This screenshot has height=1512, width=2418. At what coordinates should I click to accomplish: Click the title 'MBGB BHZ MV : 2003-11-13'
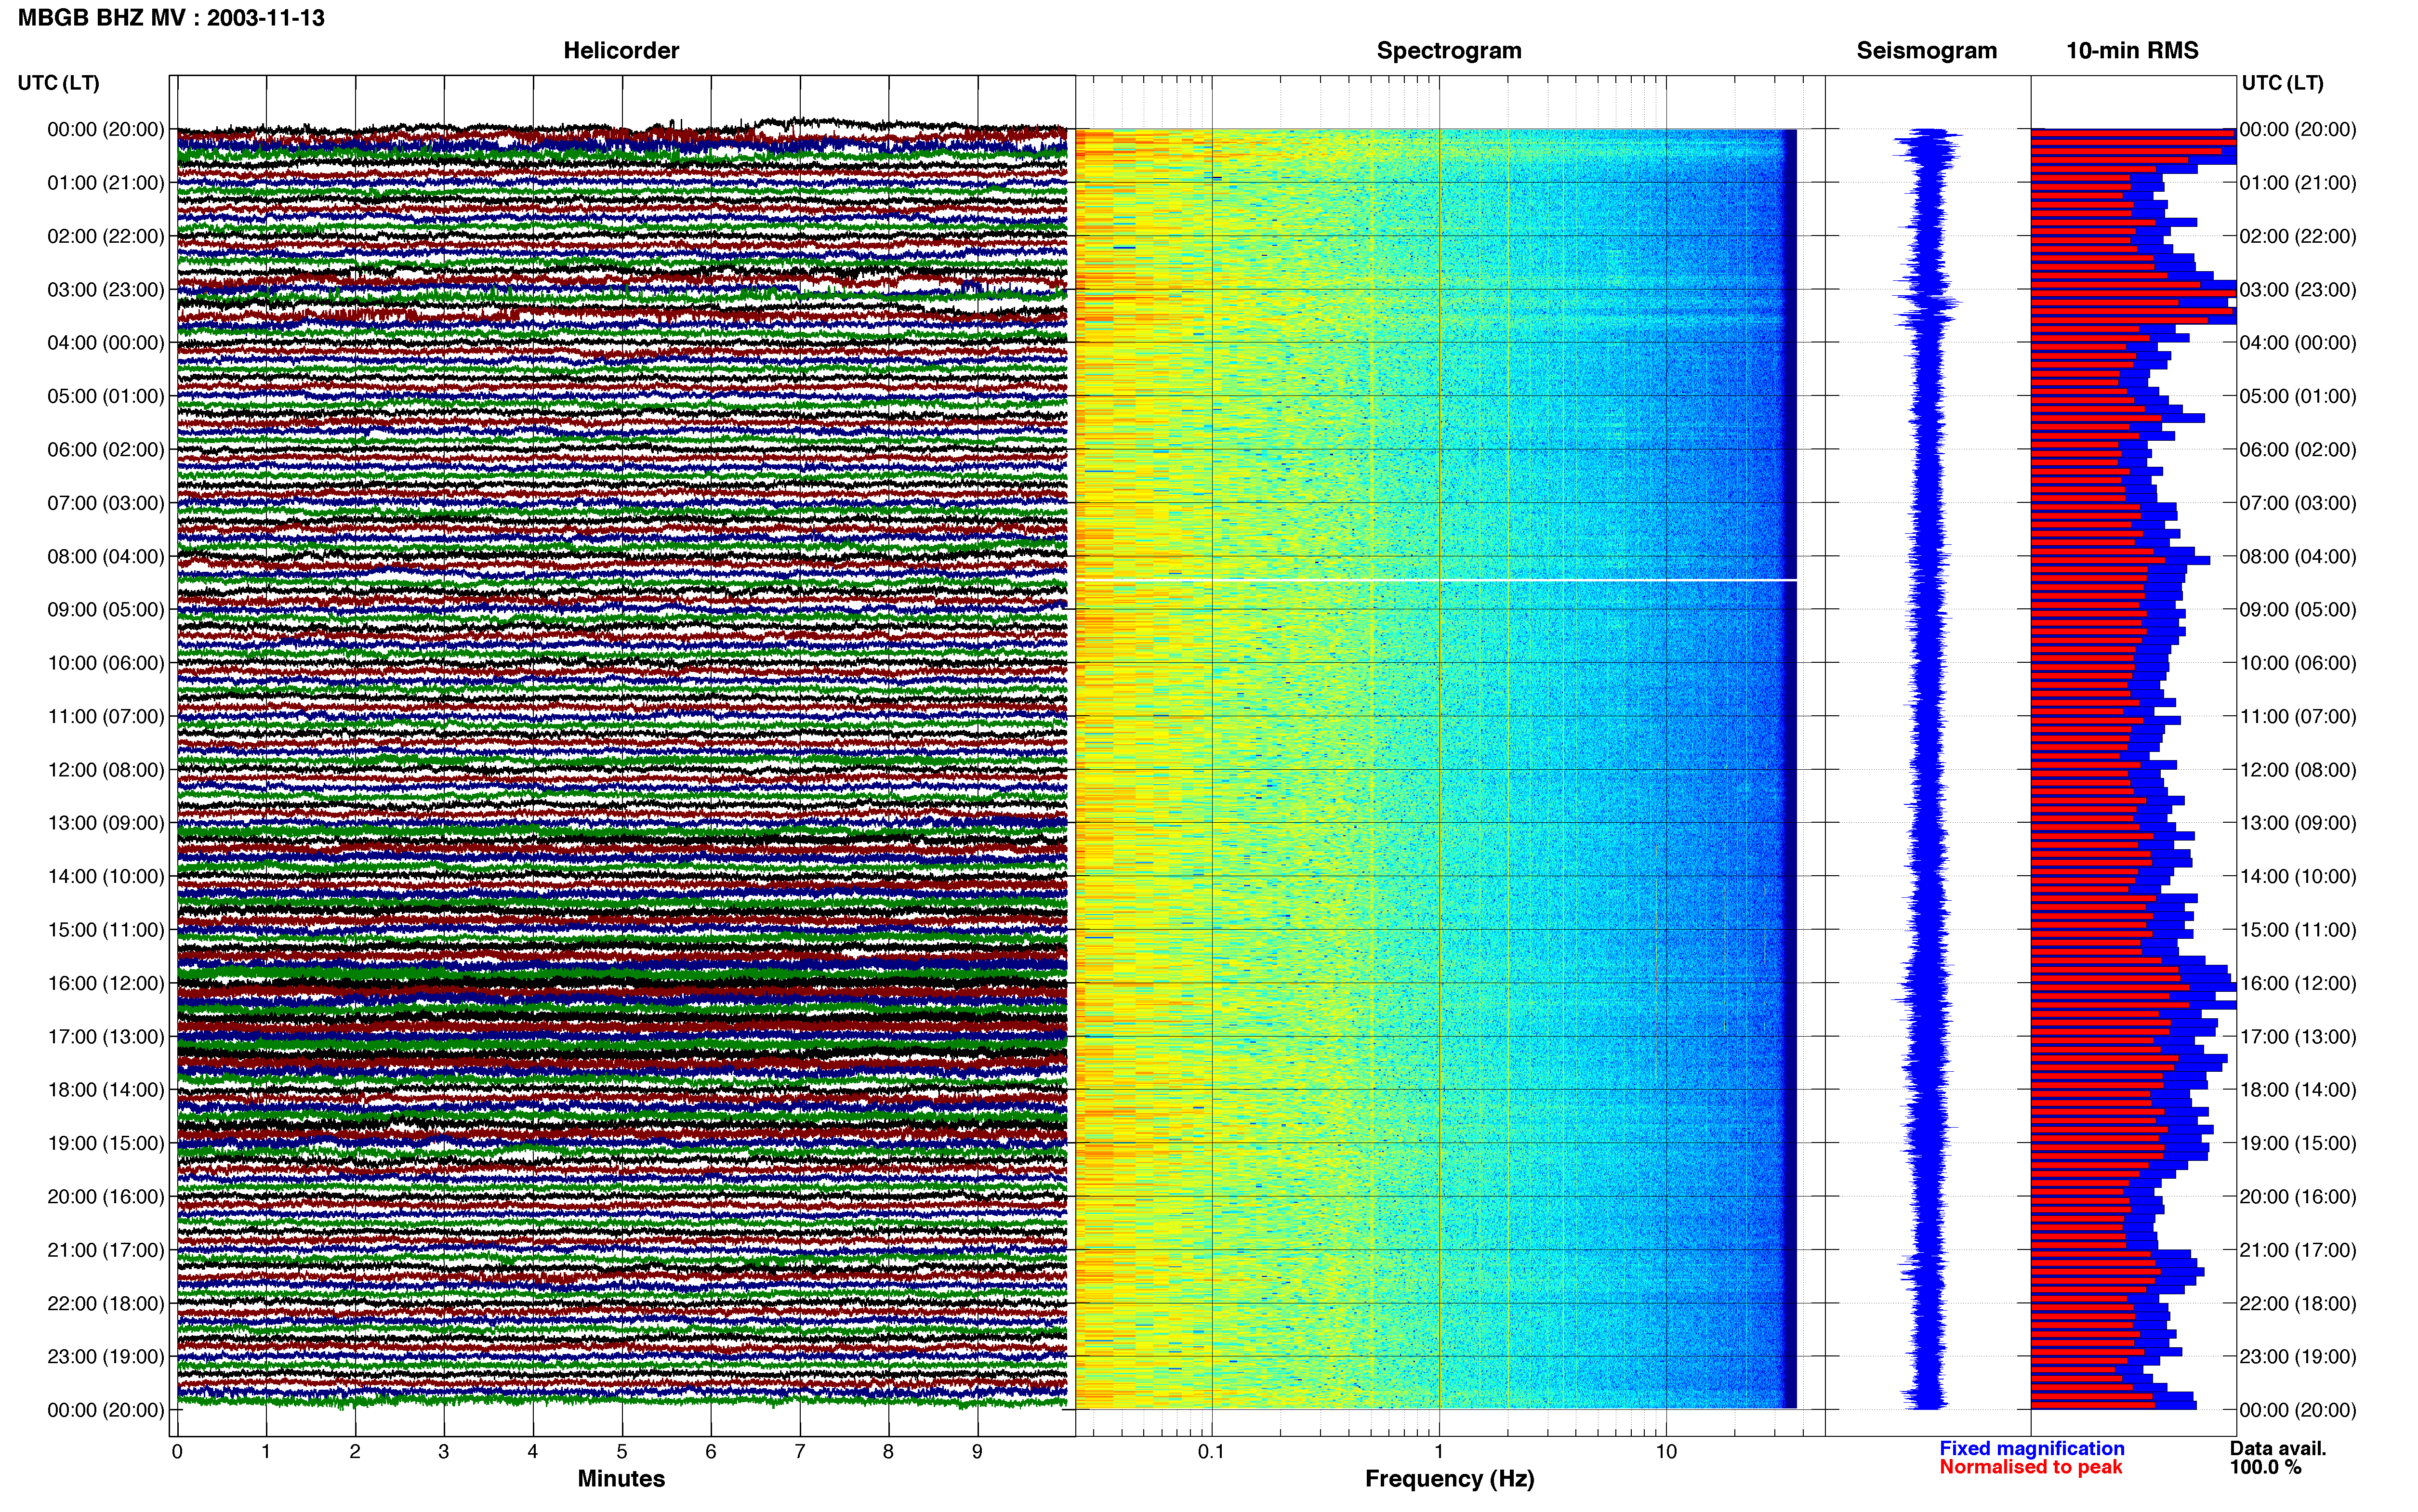point(171,18)
